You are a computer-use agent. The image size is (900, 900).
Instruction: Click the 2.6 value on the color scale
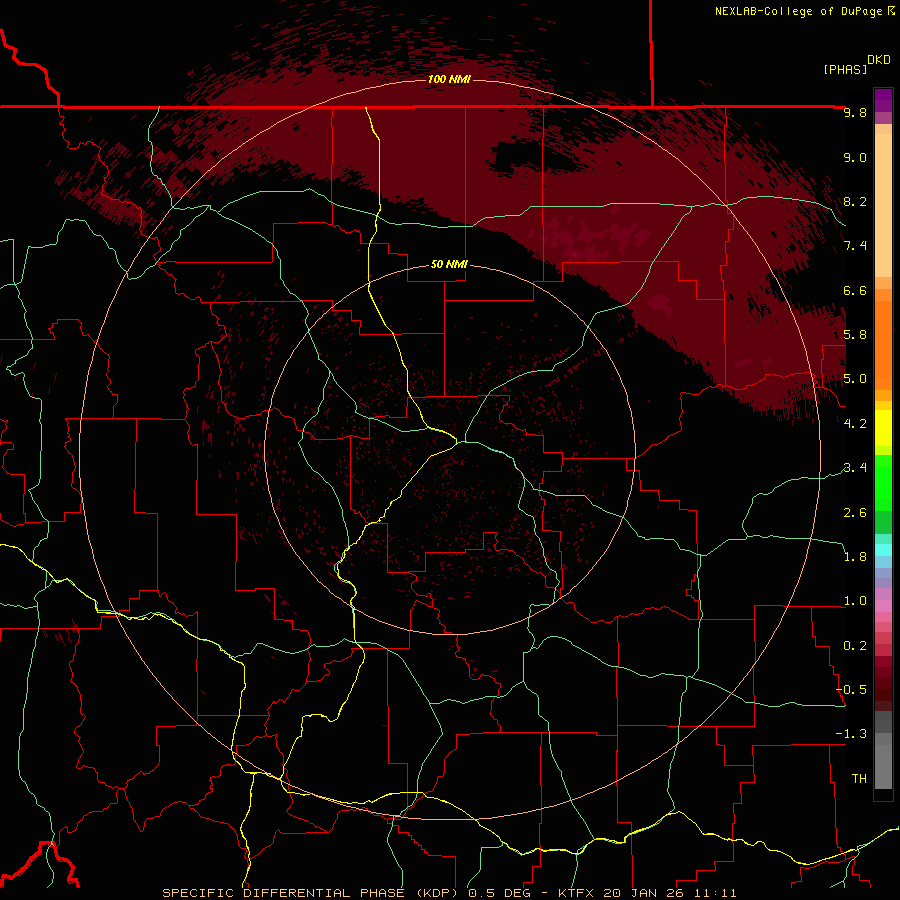coord(855,512)
